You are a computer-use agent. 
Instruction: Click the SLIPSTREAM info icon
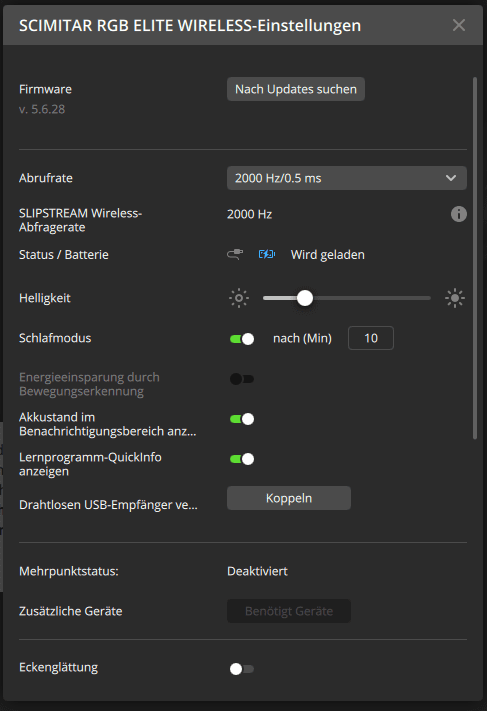point(458,214)
